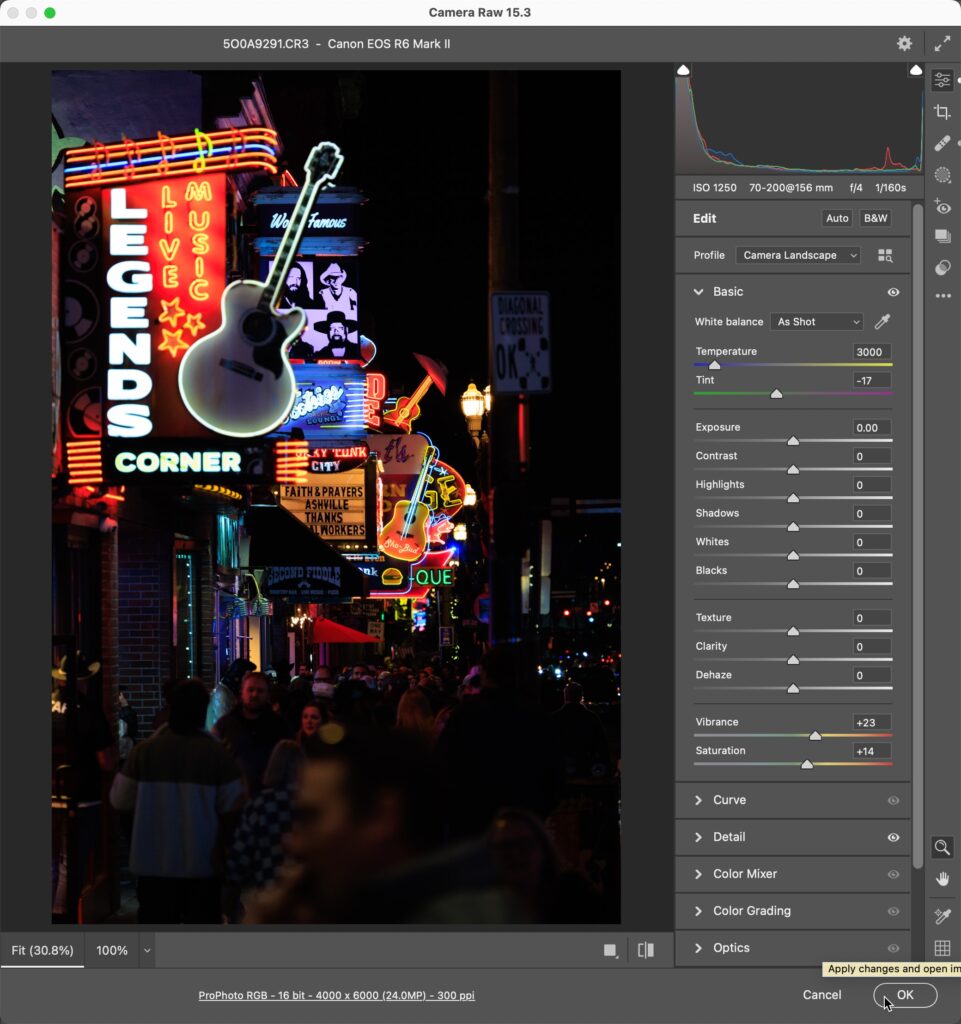The height and width of the screenshot is (1024, 961).
Task: Toggle Curve panel visibility eye
Action: tap(893, 800)
